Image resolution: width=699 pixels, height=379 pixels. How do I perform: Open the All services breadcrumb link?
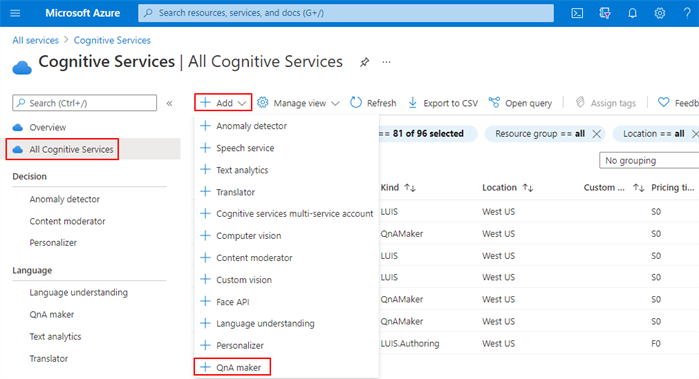(35, 40)
